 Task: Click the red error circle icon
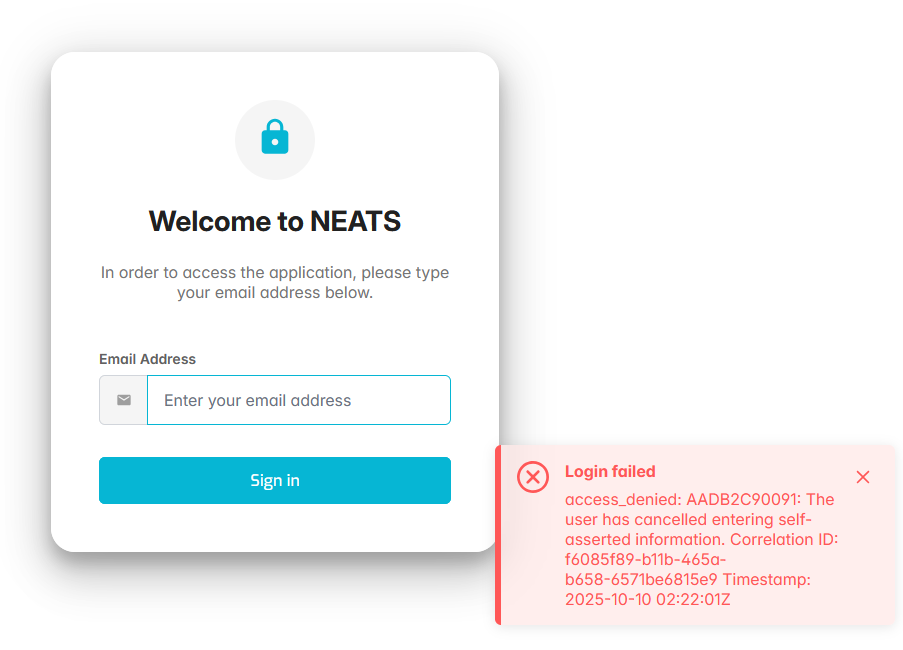[x=532, y=477]
